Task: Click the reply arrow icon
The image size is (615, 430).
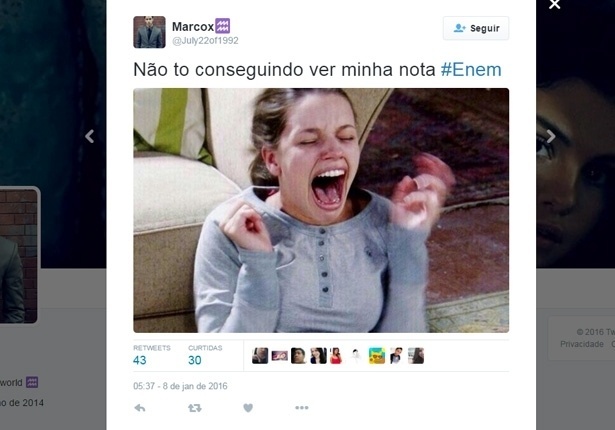Action: 140,408
